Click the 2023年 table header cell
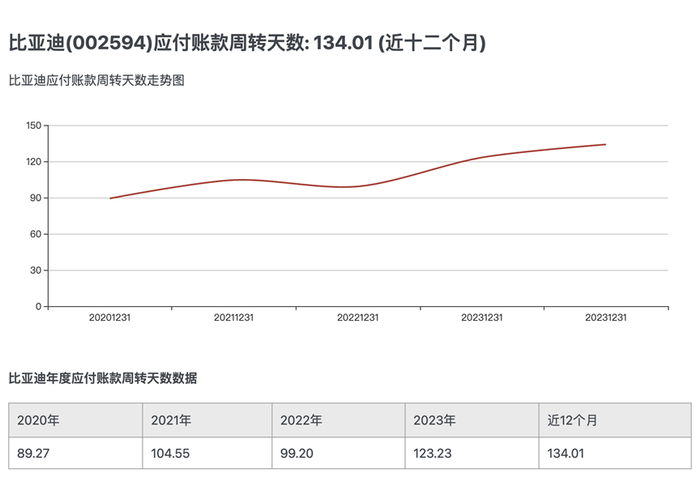 (x=472, y=420)
